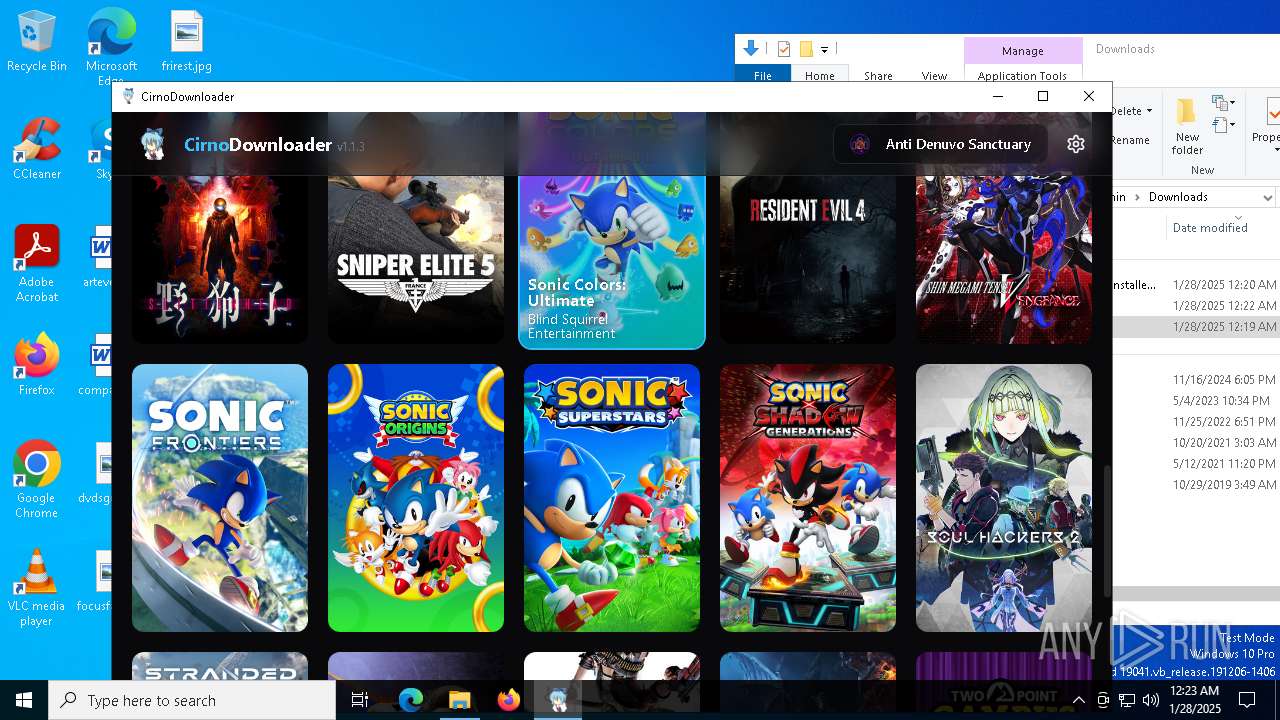Sort by the Date modified column header
Screen dimensions: 1280x720
1210,228
